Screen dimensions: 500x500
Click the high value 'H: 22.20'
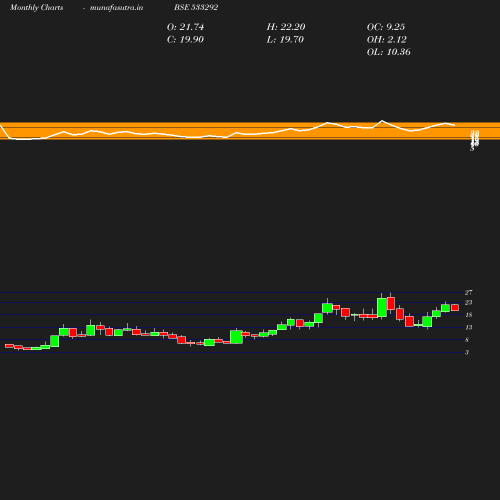286,27
